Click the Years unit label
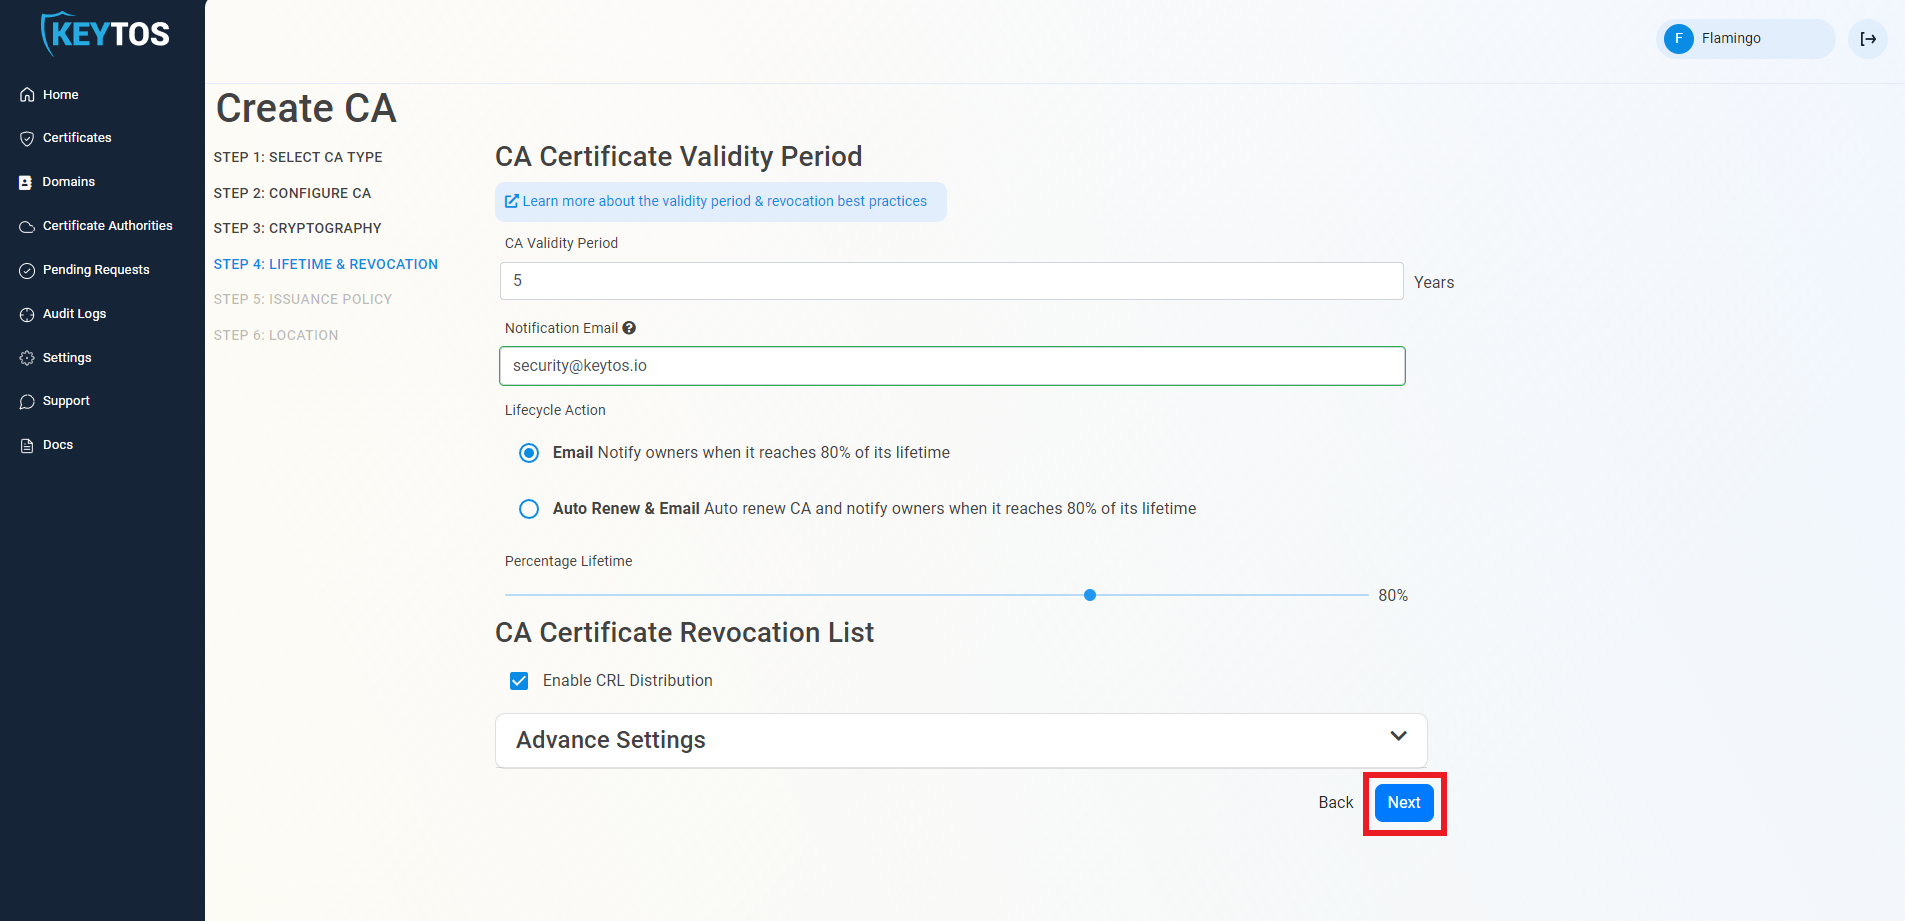The width and height of the screenshot is (1905, 921). [x=1434, y=283]
